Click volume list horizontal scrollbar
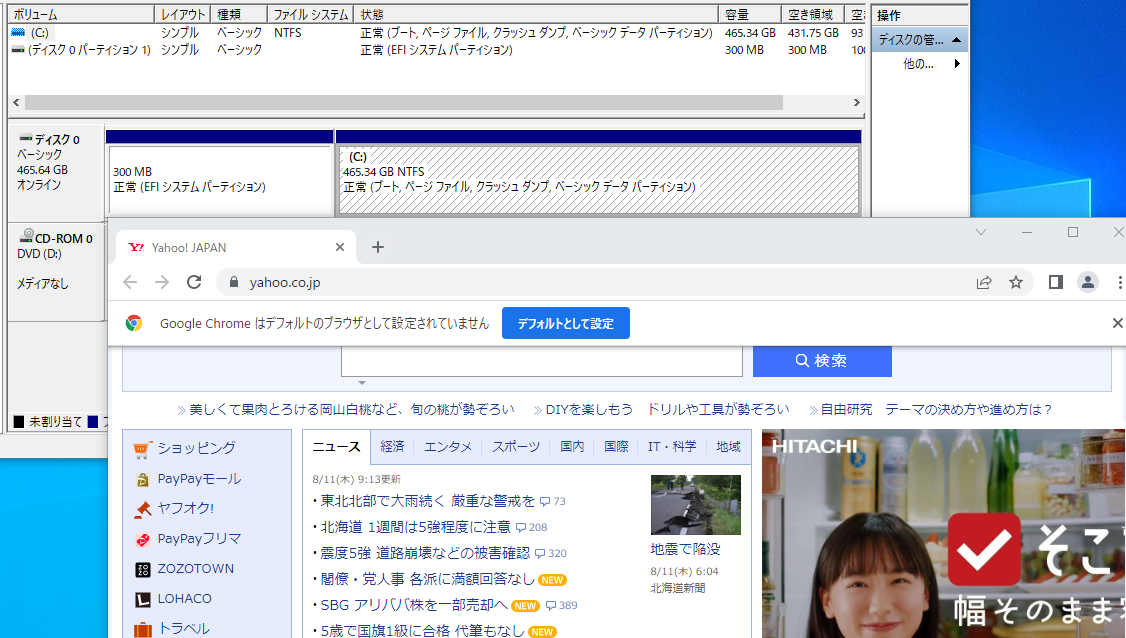Image resolution: width=1126 pixels, height=638 pixels. (404, 103)
